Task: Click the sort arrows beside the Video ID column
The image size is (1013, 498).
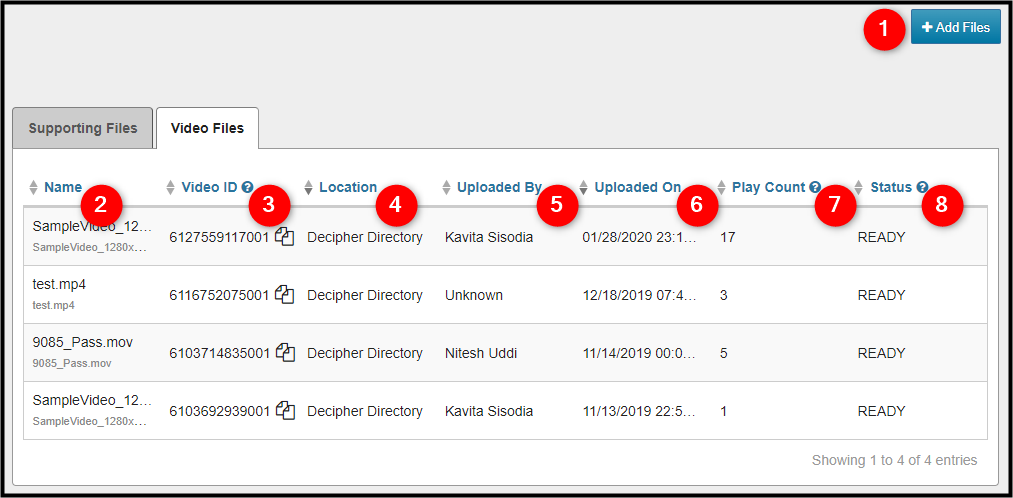Action: pyautogui.click(x=171, y=187)
